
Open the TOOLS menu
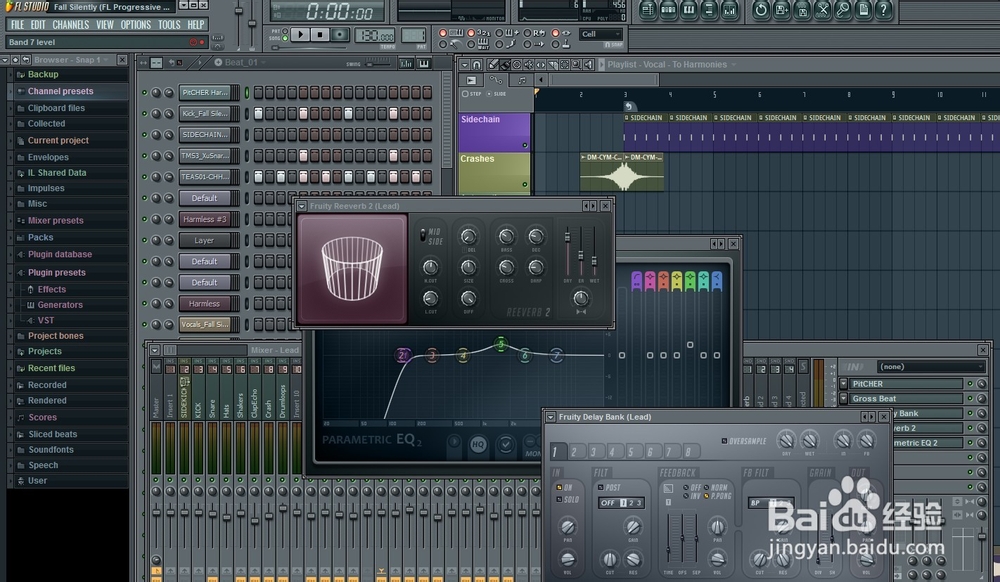(x=169, y=25)
